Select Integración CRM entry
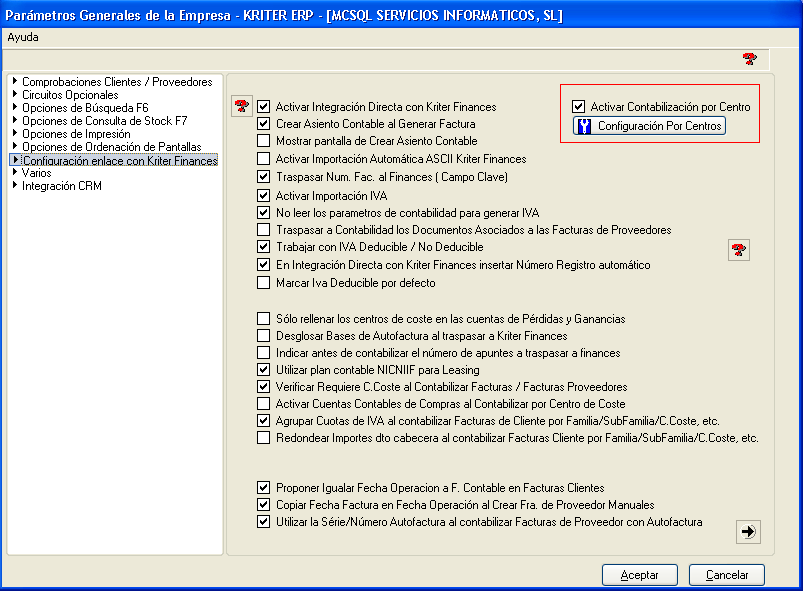 (x=62, y=186)
